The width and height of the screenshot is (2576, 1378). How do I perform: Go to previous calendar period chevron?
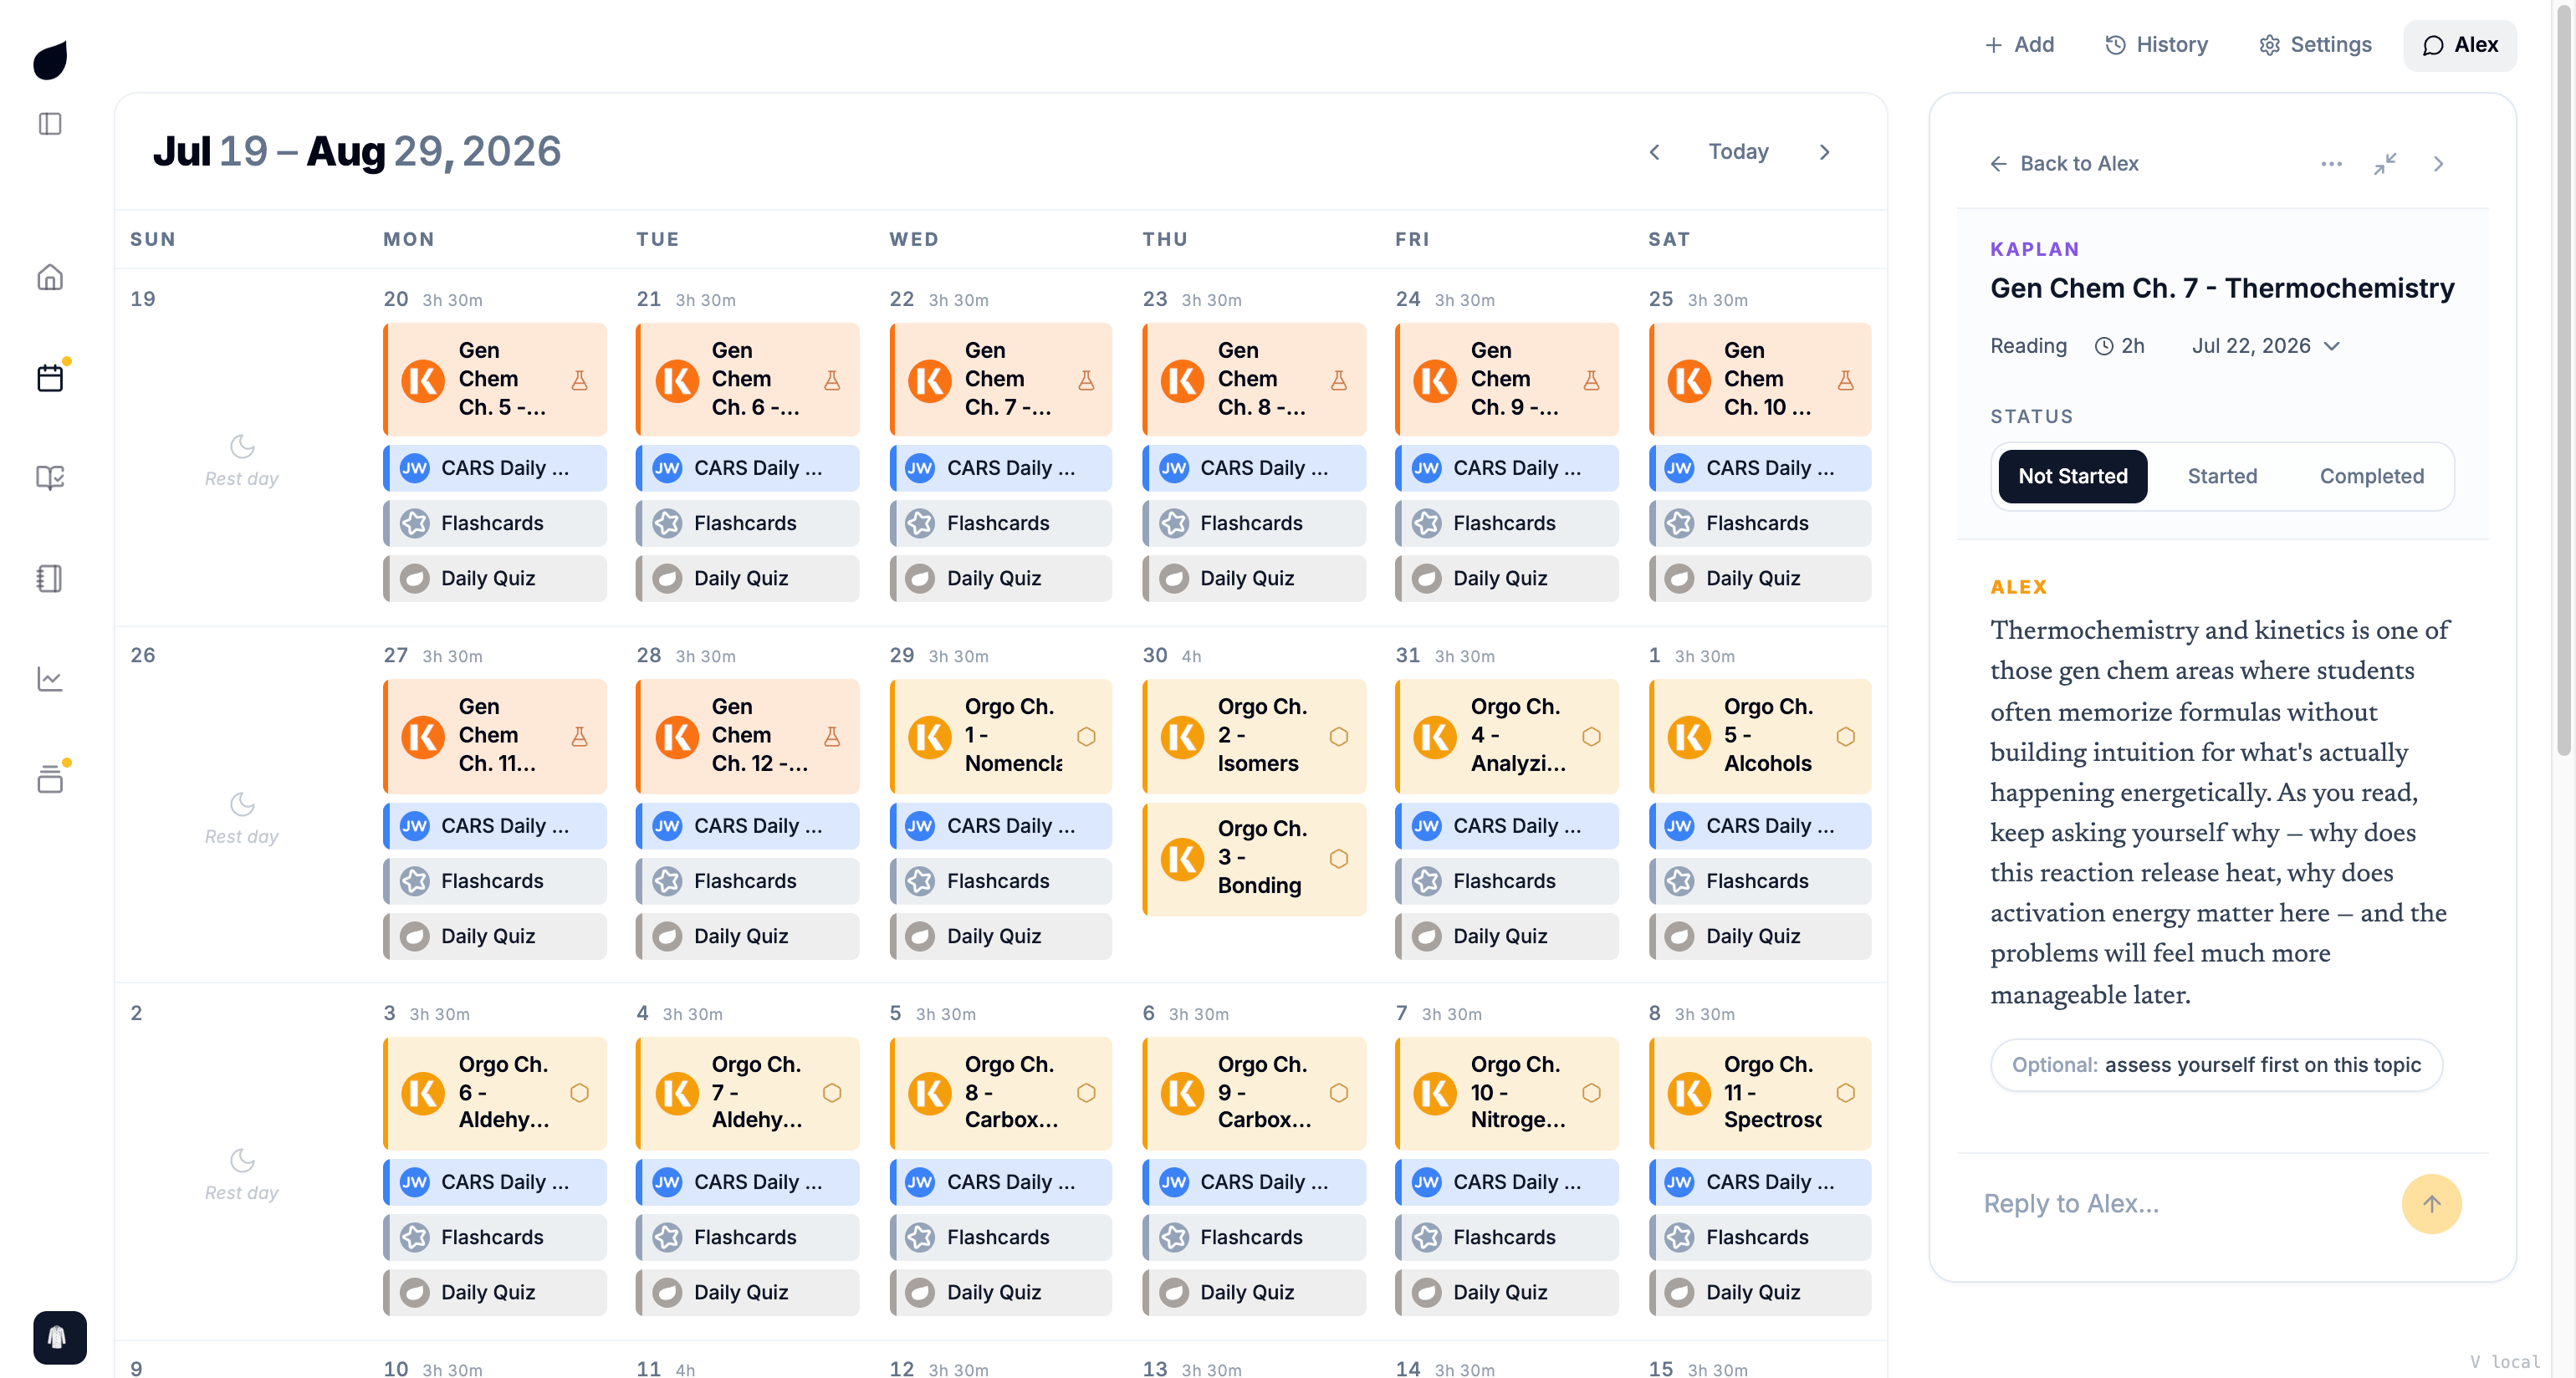[1654, 152]
